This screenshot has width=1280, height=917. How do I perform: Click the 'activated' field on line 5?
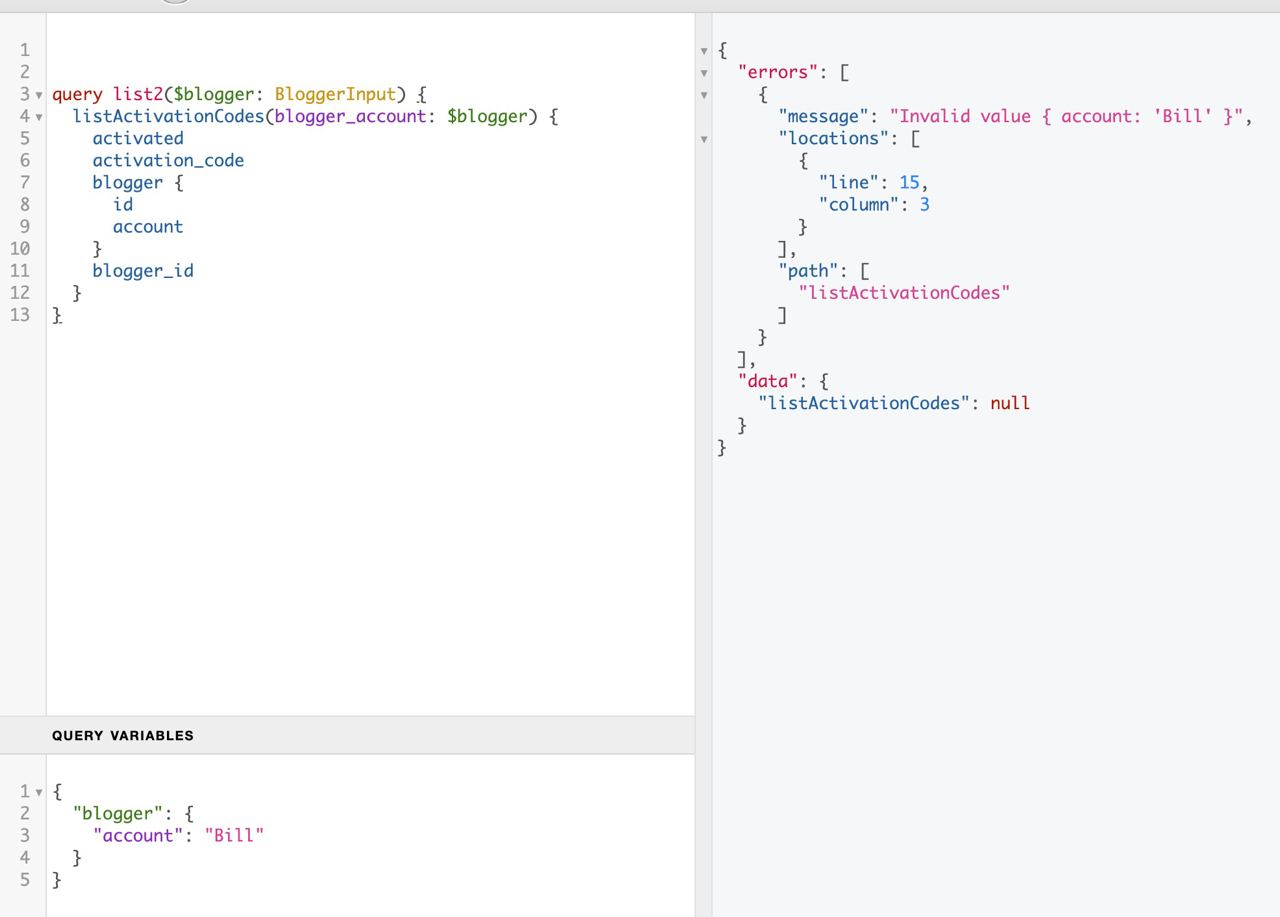pos(138,138)
